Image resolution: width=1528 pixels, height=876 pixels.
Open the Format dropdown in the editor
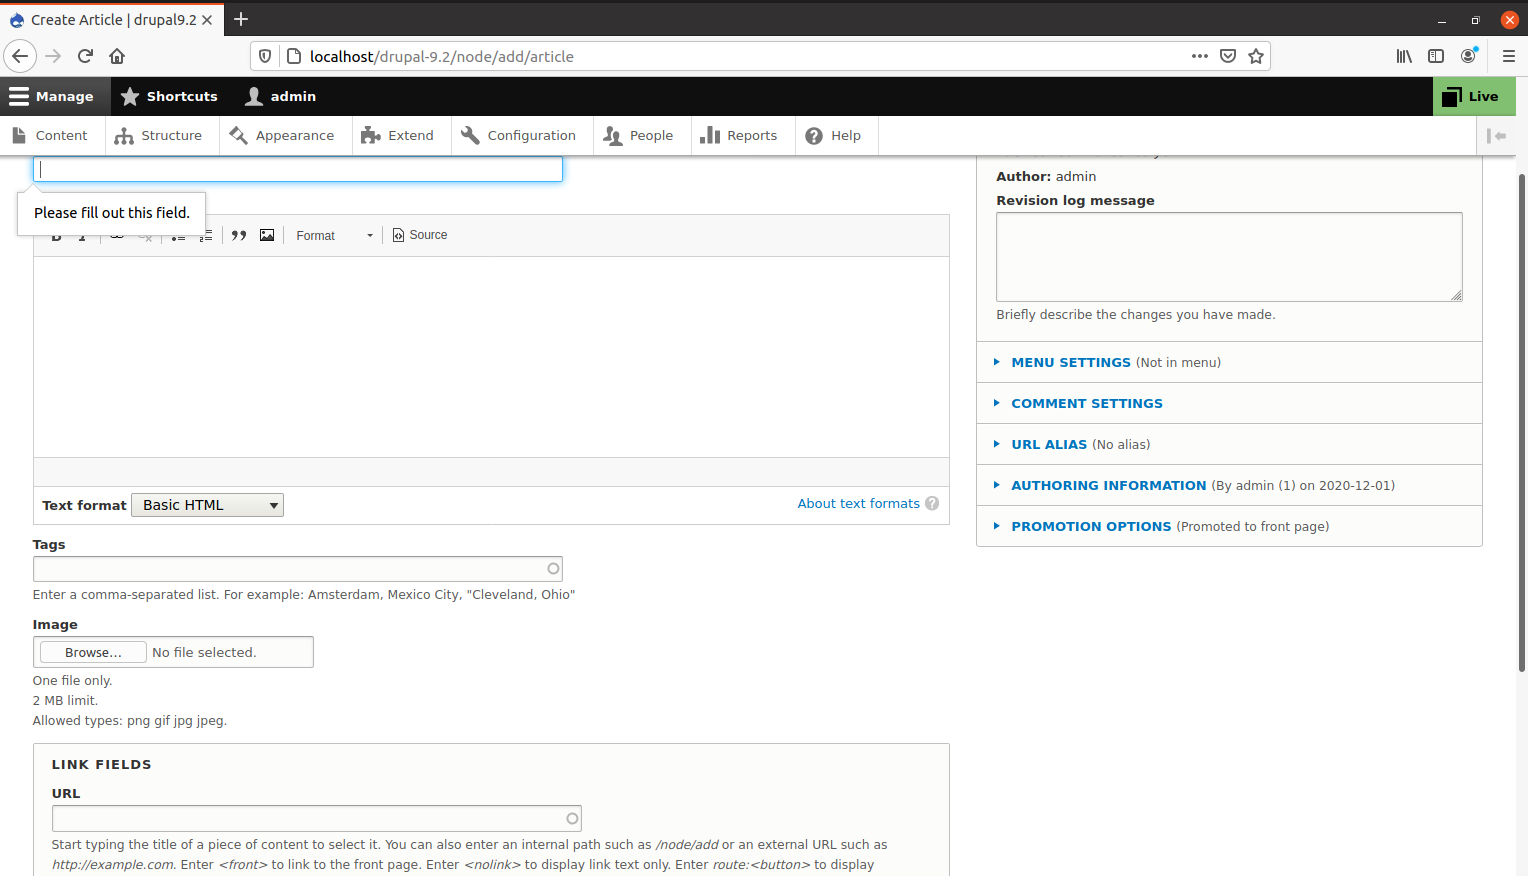[x=334, y=235]
